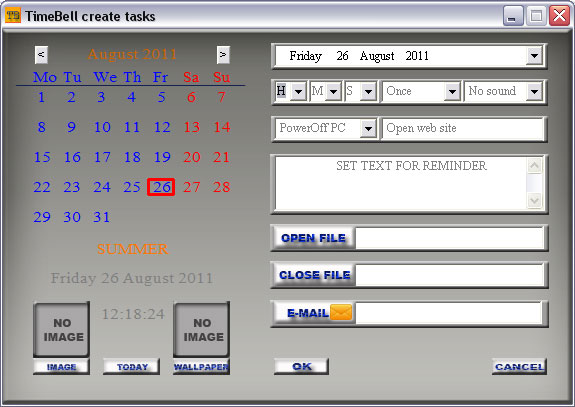Click the e-mail address field

[449, 313]
